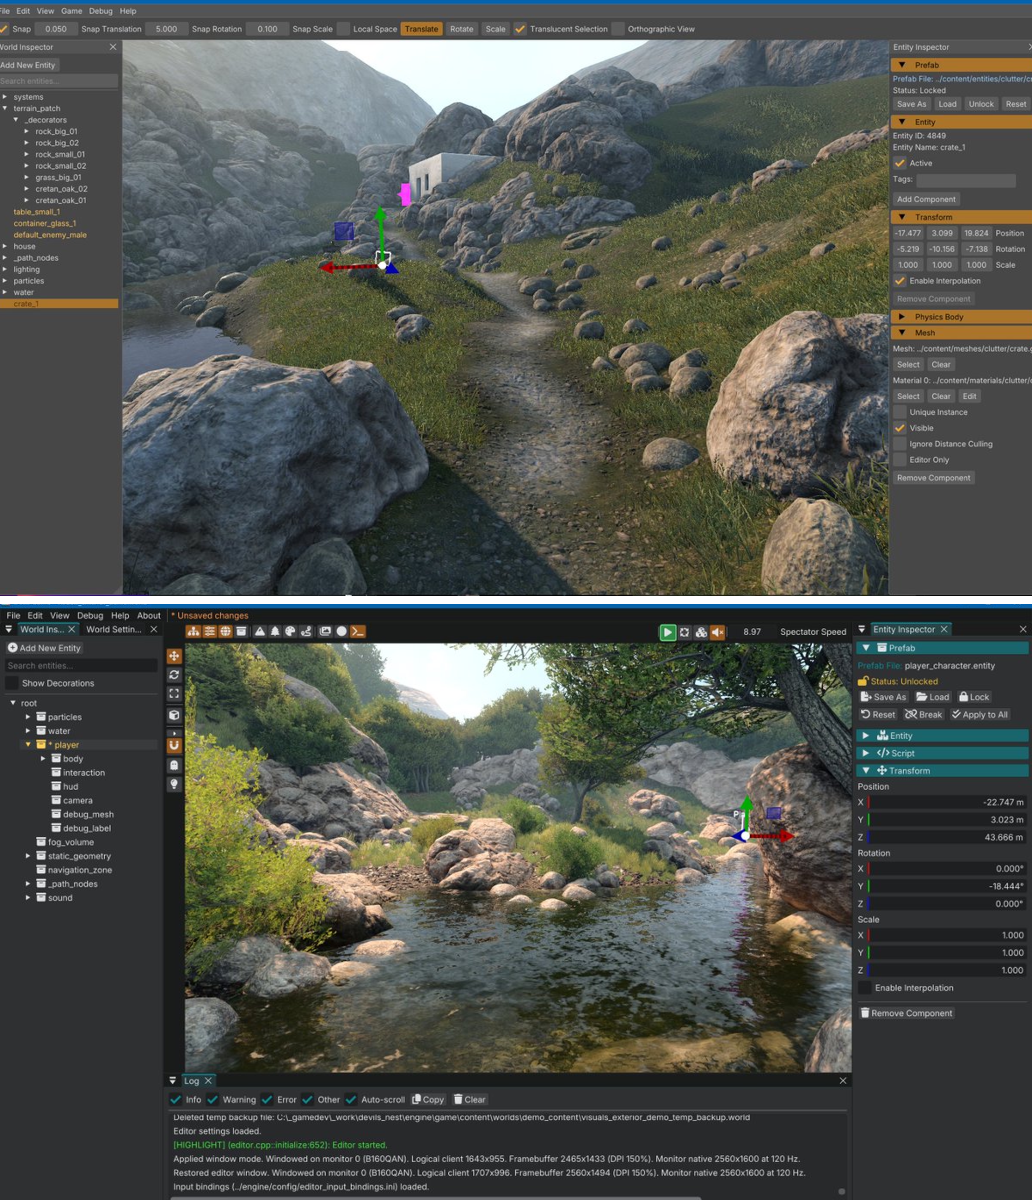The image size is (1032, 1200).
Task: Click Add New Entity with plus icon
Action: tap(44, 648)
